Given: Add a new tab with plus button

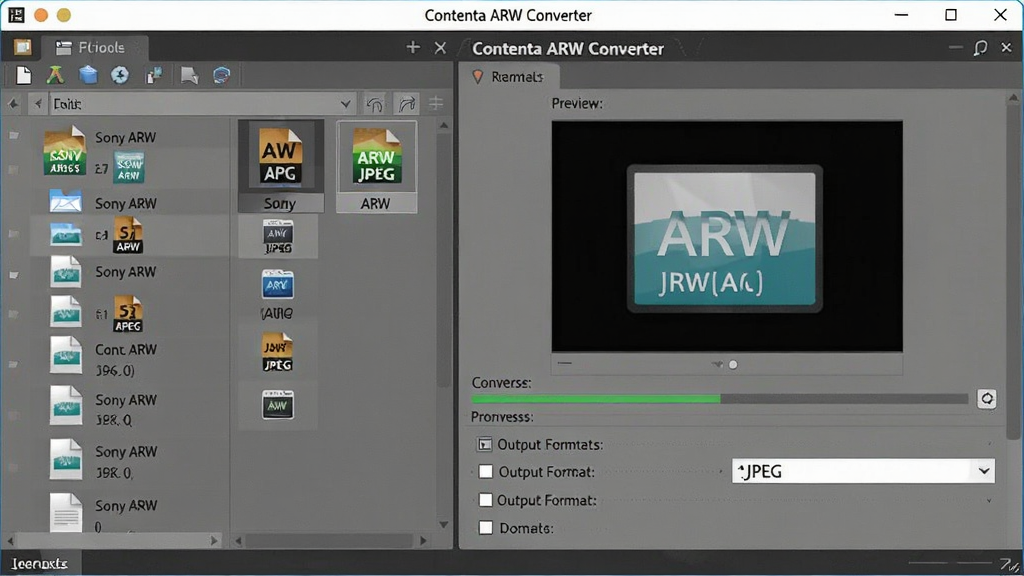Looking at the screenshot, I should 413,47.
